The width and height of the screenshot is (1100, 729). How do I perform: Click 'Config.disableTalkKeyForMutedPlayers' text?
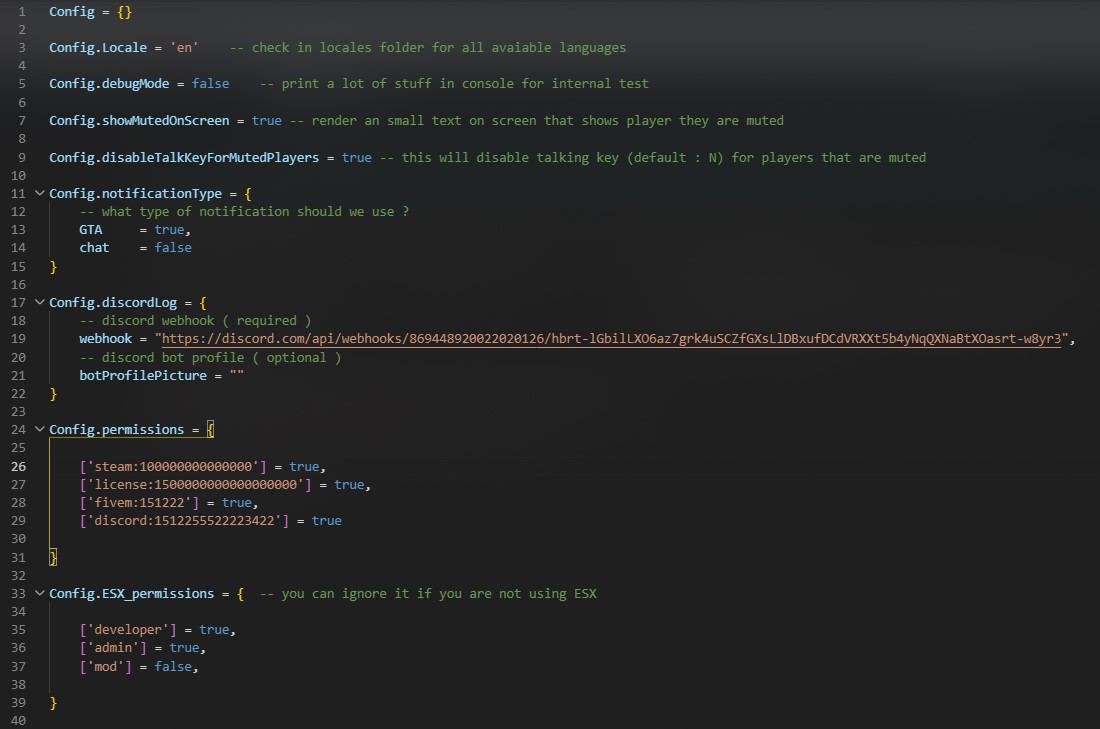click(x=184, y=158)
